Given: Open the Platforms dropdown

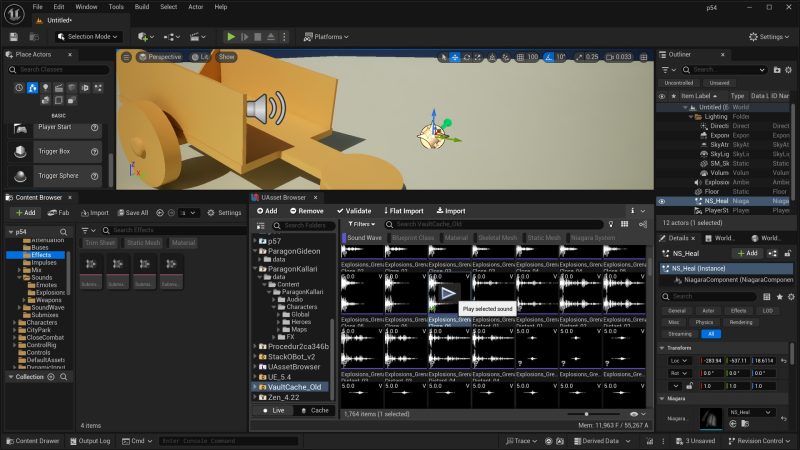Looking at the screenshot, I should pyautogui.click(x=328, y=37).
